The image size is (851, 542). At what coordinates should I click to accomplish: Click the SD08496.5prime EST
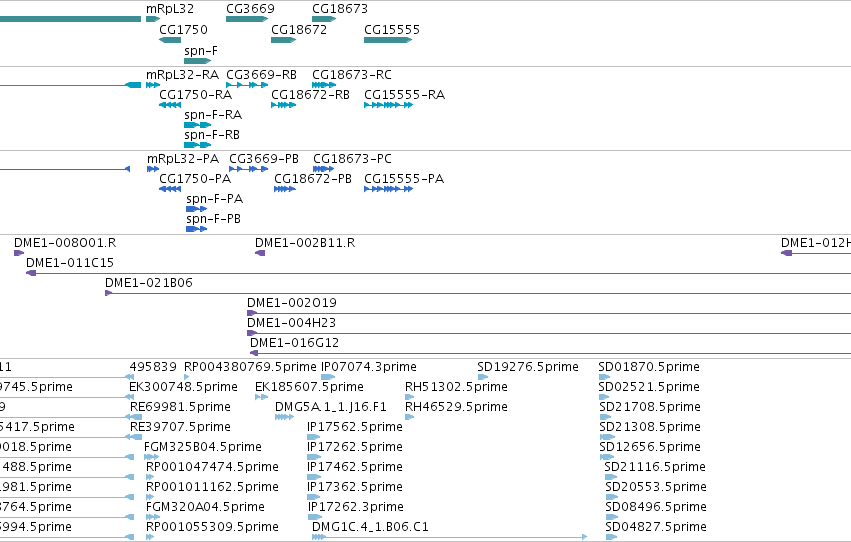click(x=612, y=517)
